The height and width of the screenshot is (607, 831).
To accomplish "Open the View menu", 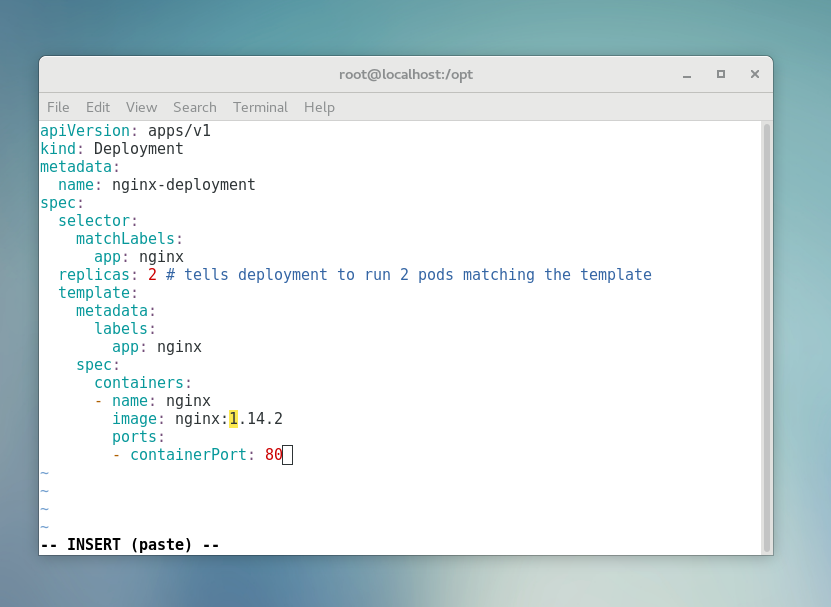I will (x=141, y=107).
